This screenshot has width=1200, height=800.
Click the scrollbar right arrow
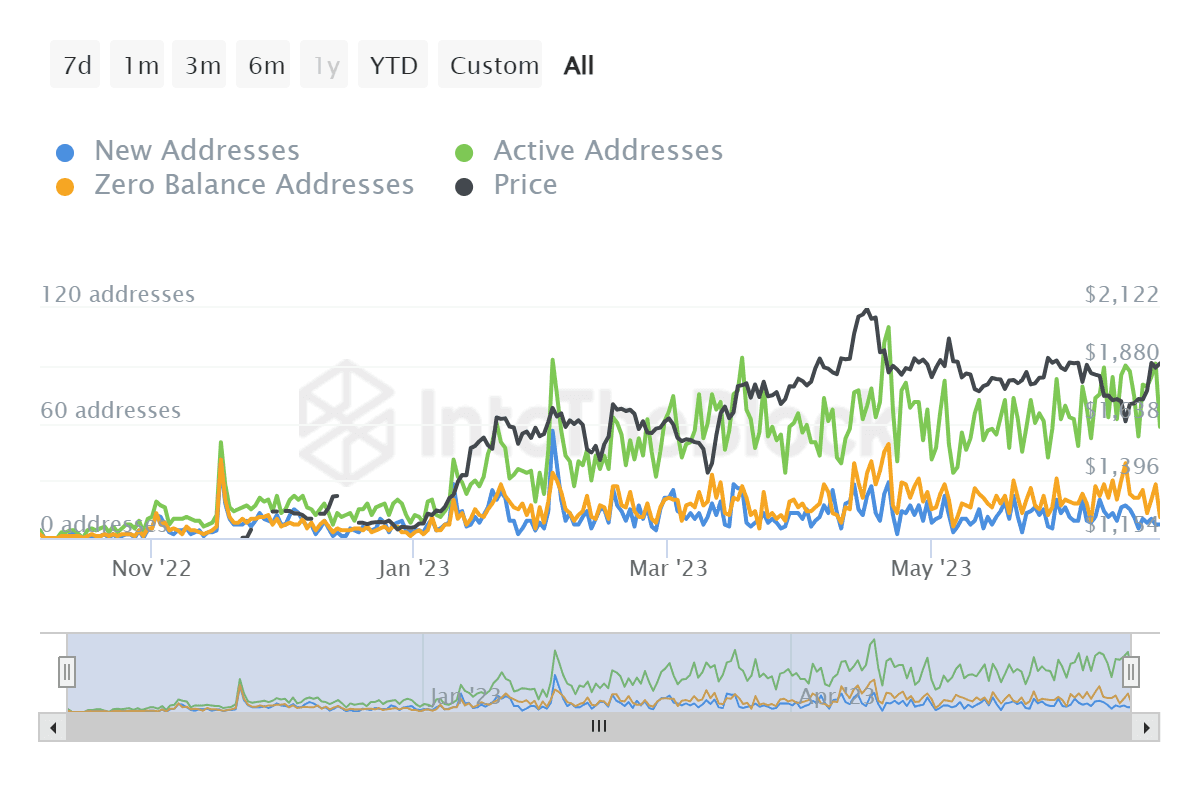pyautogui.click(x=1147, y=727)
